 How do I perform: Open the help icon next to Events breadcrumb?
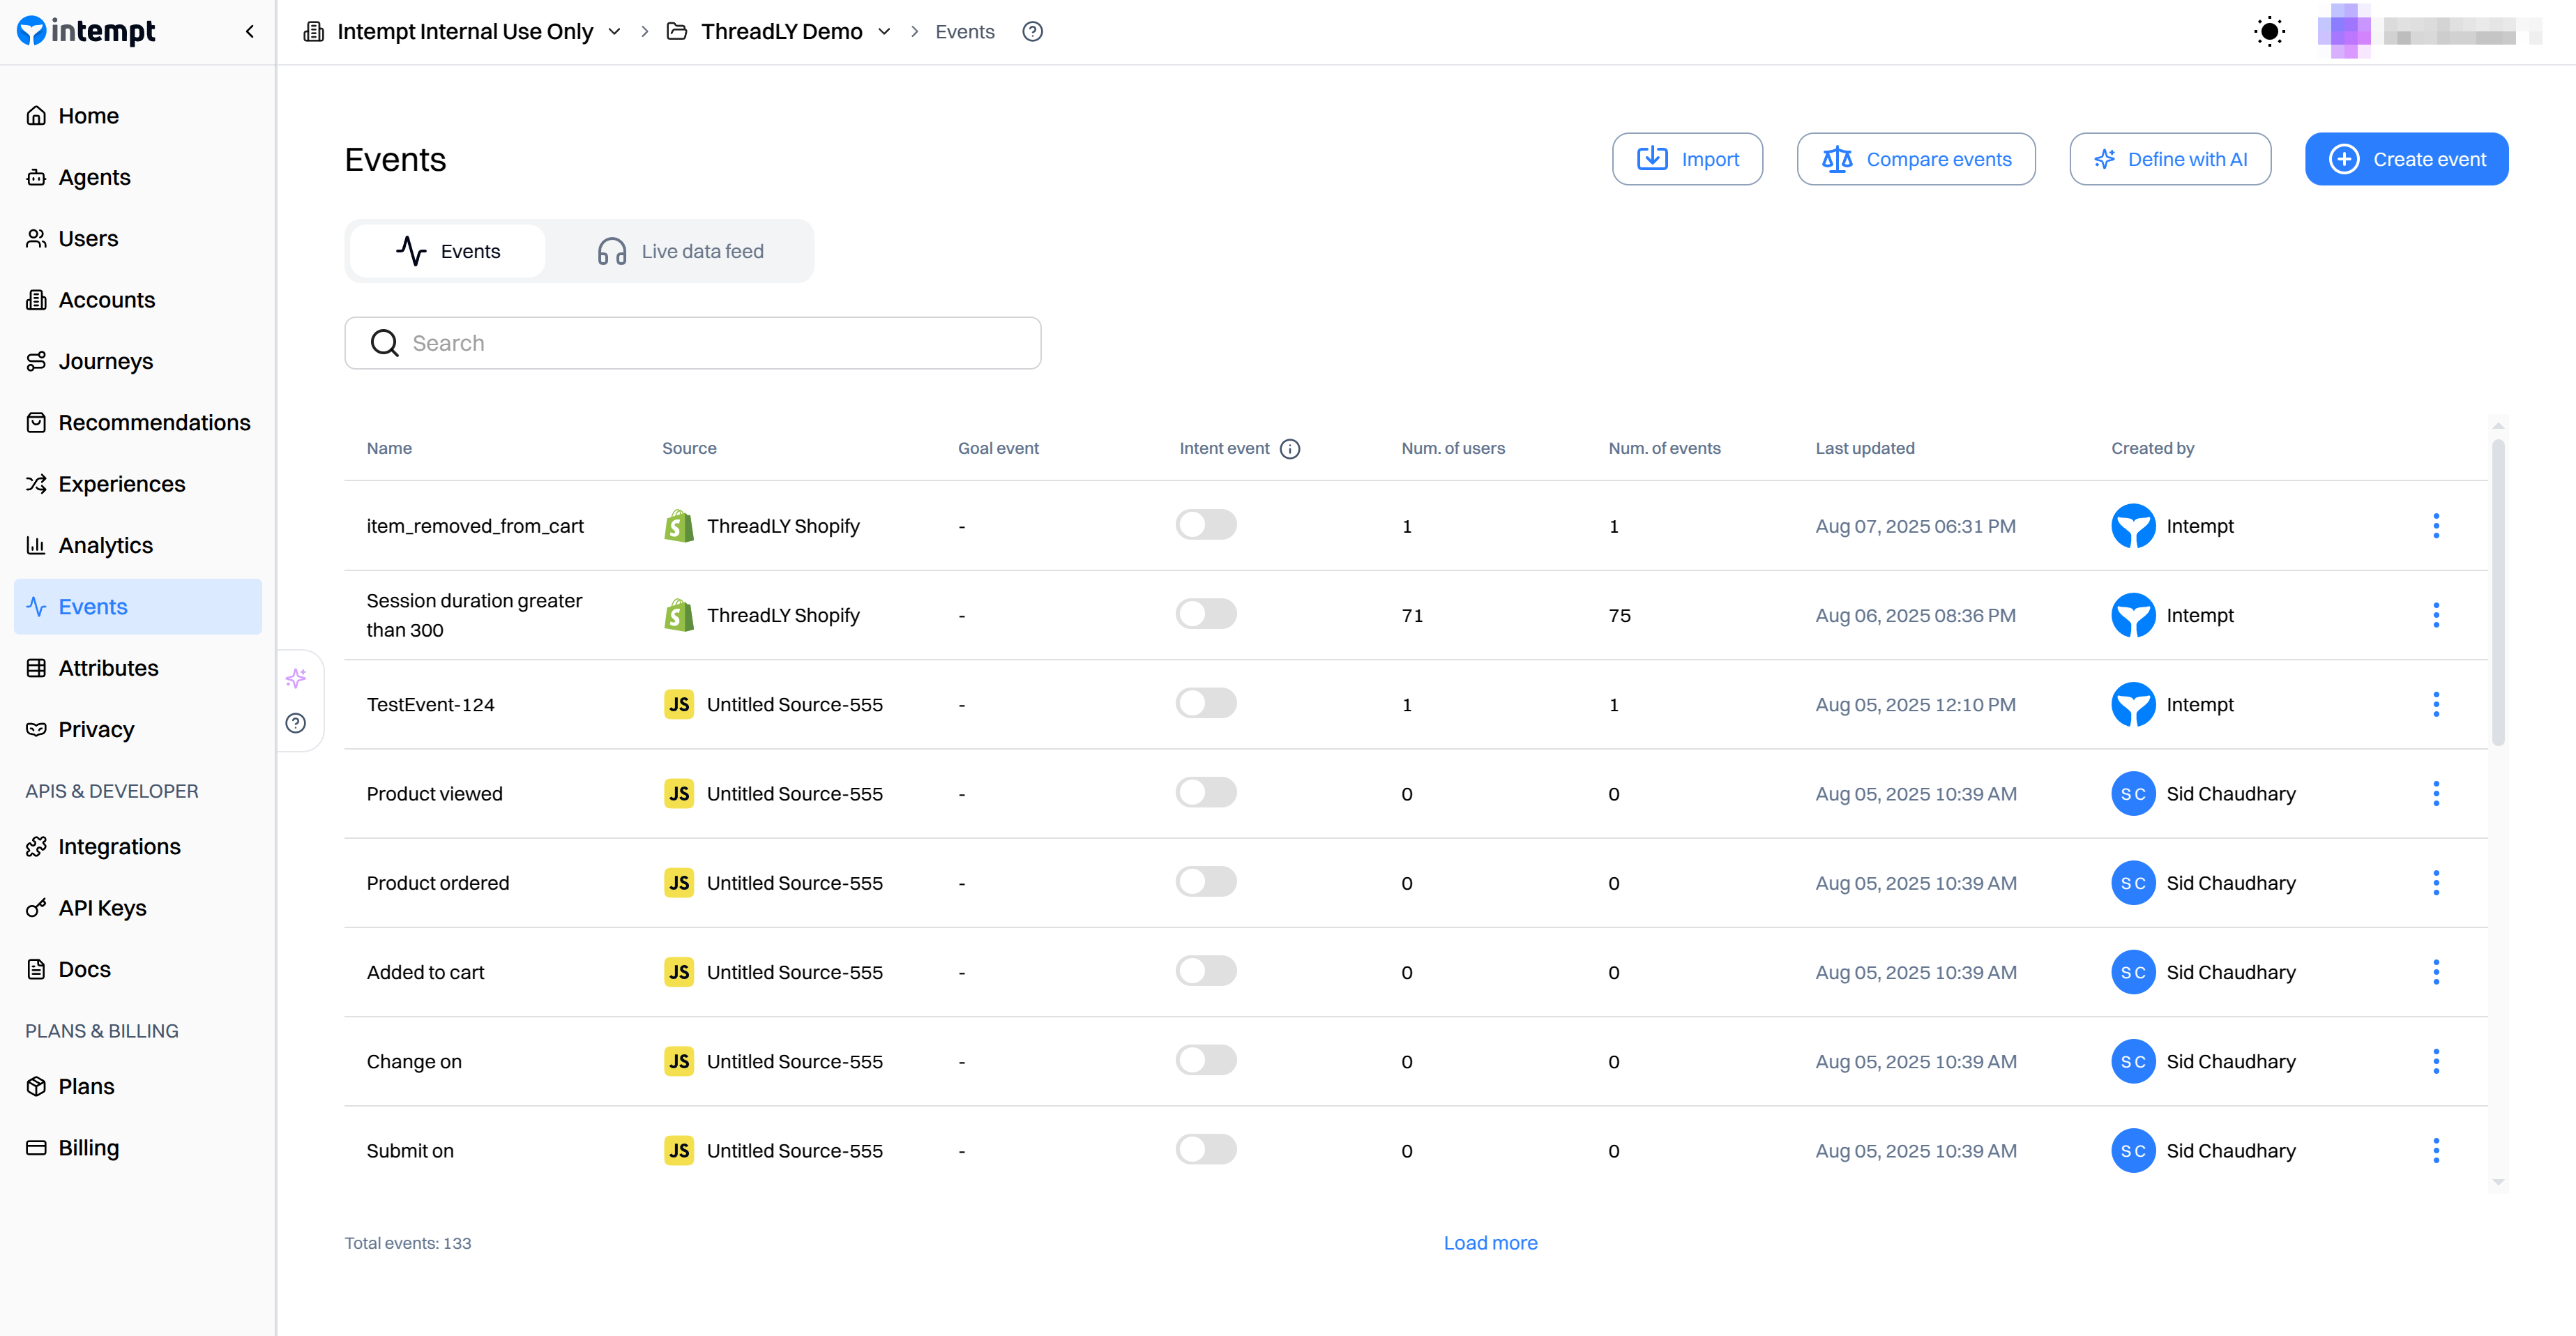pos(1033,32)
